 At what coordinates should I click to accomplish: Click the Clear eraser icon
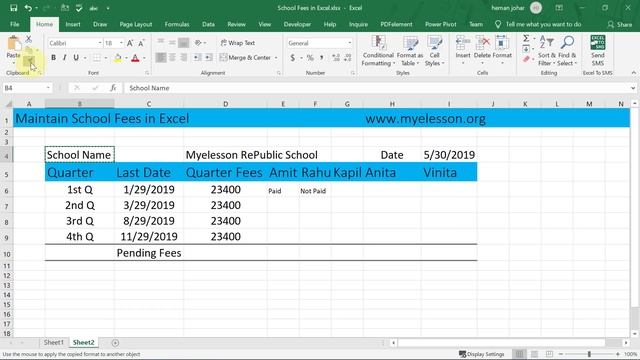(x=526, y=60)
